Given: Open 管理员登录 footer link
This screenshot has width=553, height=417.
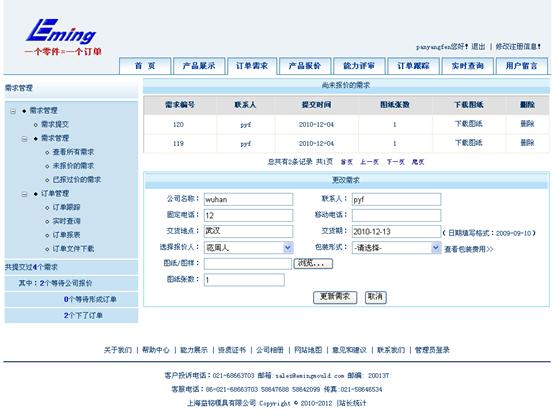Looking at the screenshot, I should point(432,350).
